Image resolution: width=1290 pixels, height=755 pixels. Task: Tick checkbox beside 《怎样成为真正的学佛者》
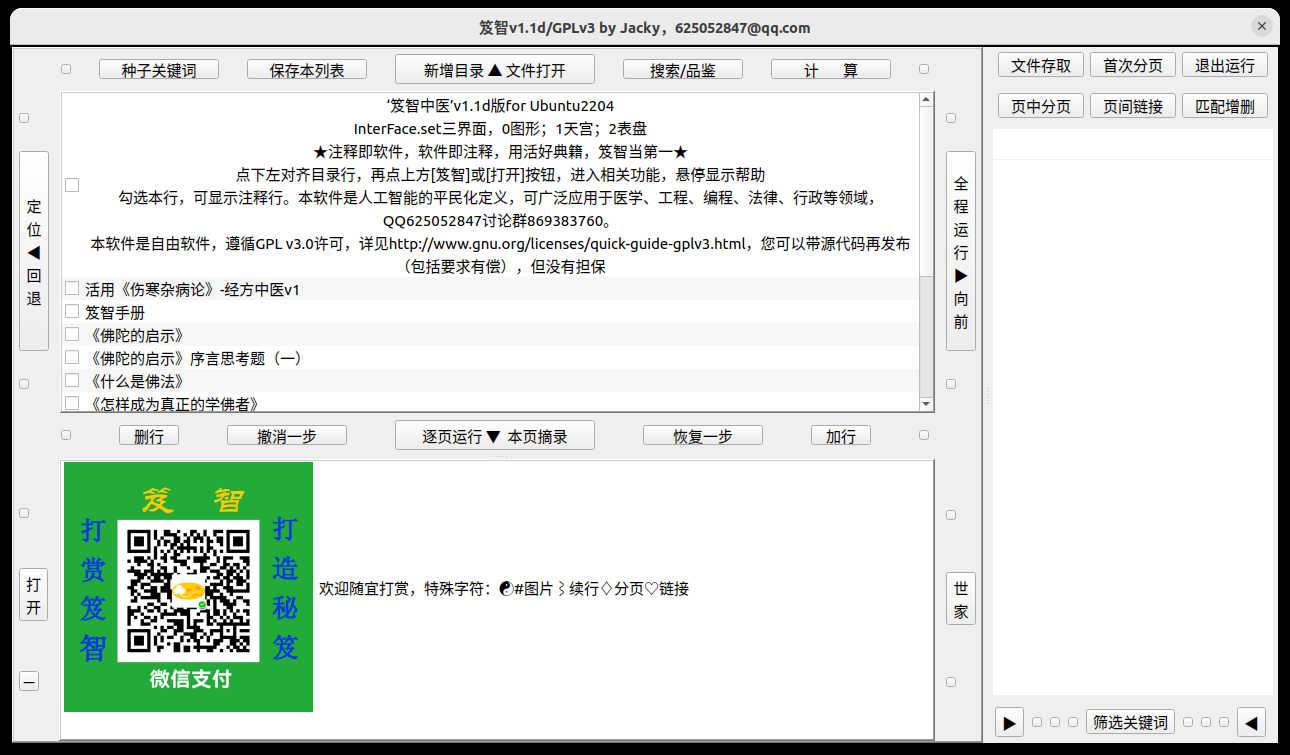(x=72, y=403)
